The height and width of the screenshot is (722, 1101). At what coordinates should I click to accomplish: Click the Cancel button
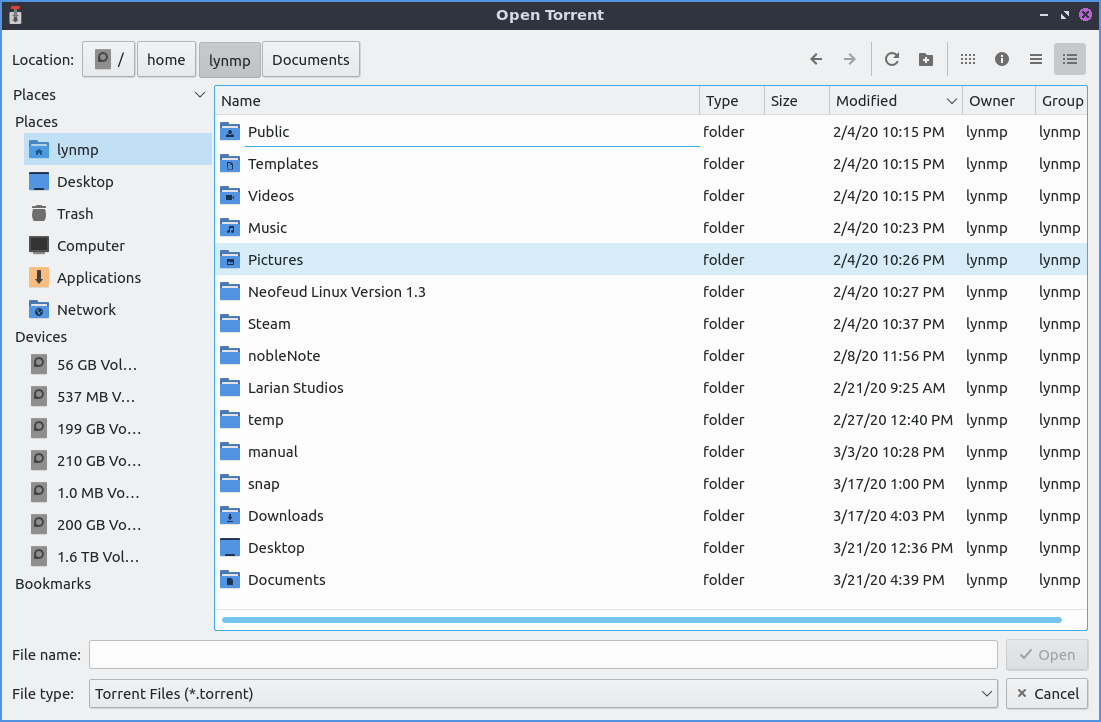tap(1046, 693)
